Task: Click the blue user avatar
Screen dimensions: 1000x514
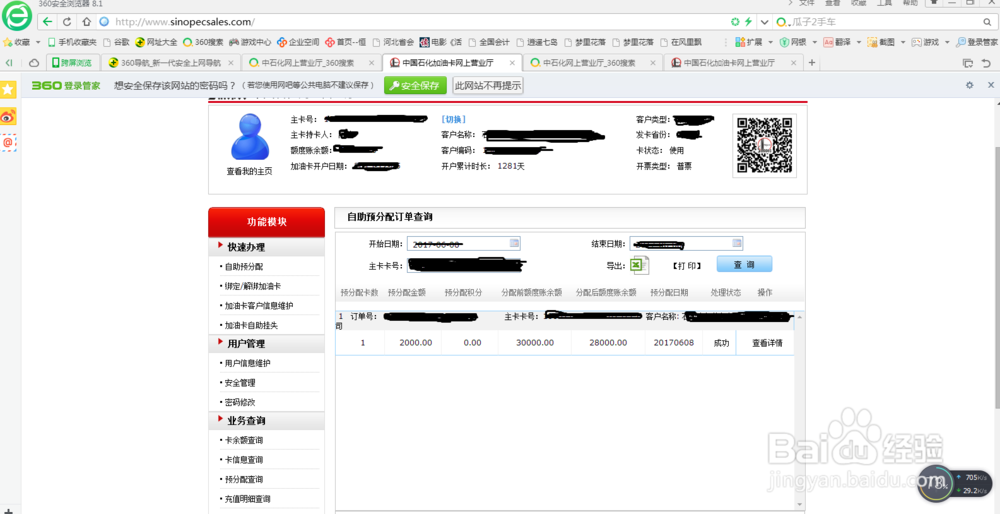Action: (249, 136)
